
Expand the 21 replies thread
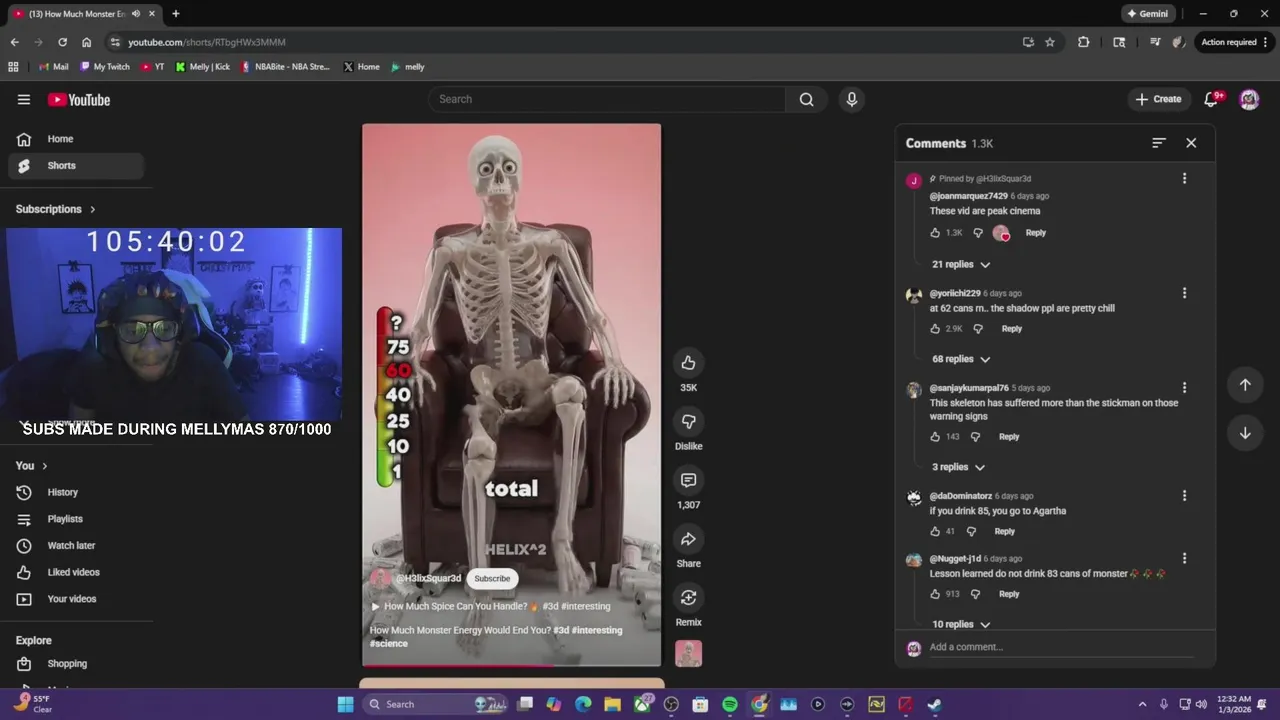pyautogui.click(x=961, y=265)
